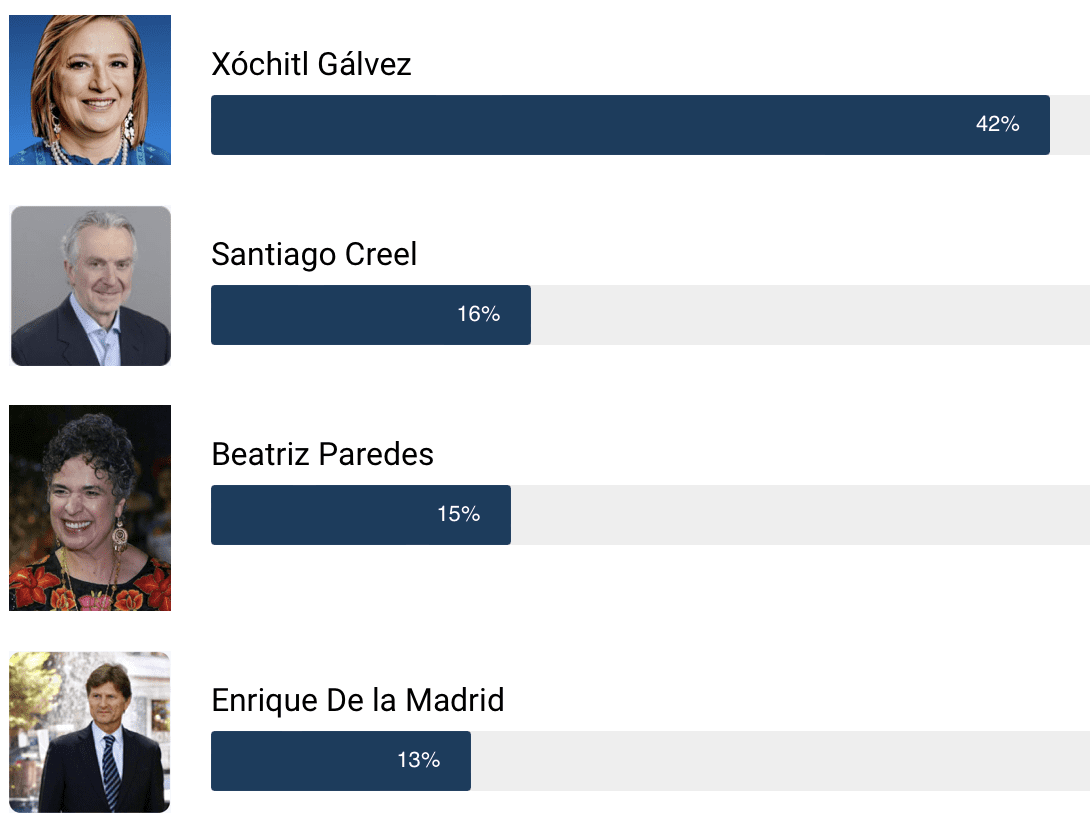
Task: Click the 42% filled poll bar
Action: pyautogui.click(x=631, y=125)
